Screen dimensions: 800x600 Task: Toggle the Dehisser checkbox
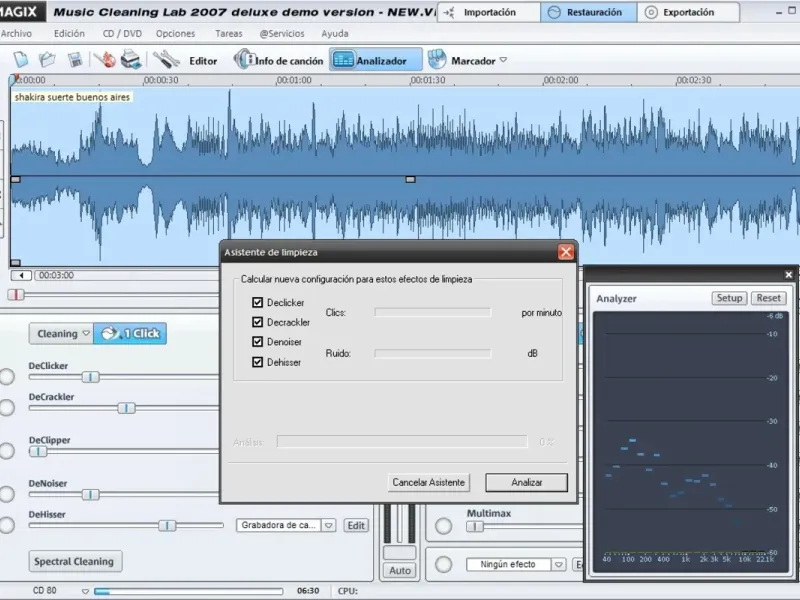point(258,362)
